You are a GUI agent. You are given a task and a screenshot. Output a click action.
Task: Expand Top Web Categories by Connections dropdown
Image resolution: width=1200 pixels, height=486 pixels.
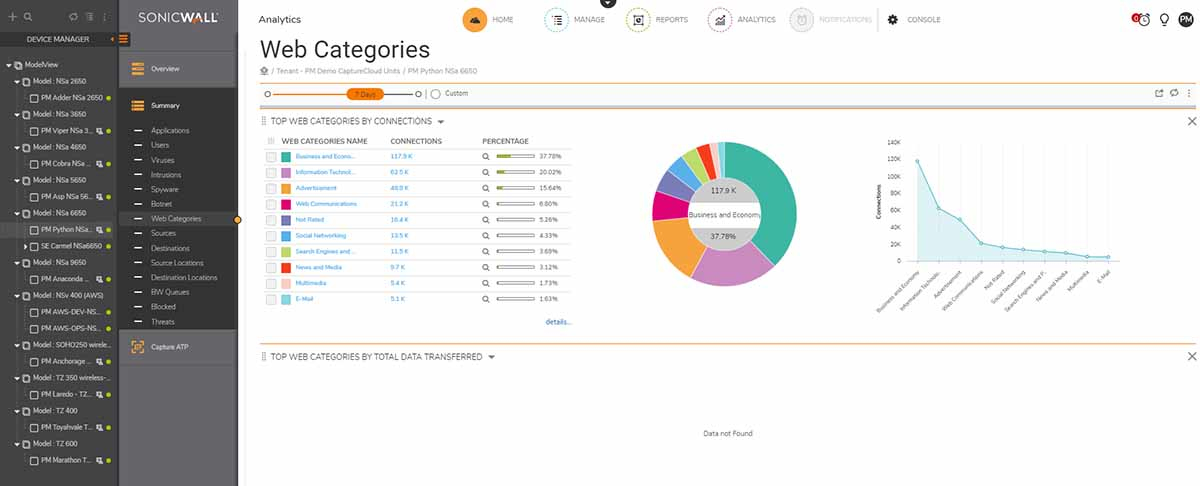441,122
